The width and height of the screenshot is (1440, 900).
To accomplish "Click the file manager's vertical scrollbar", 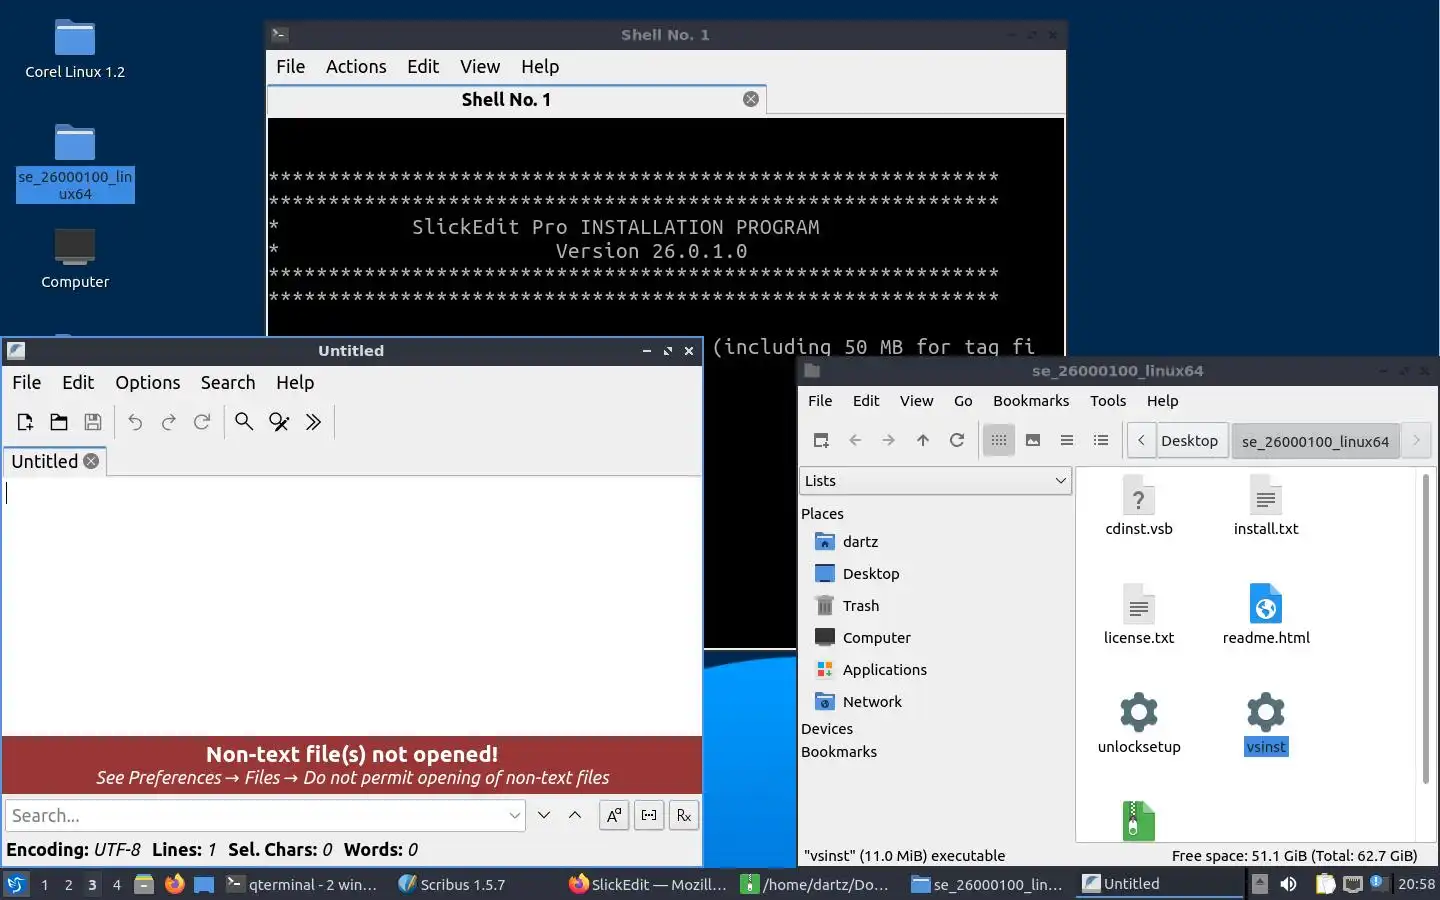I will (x=1426, y=628).
